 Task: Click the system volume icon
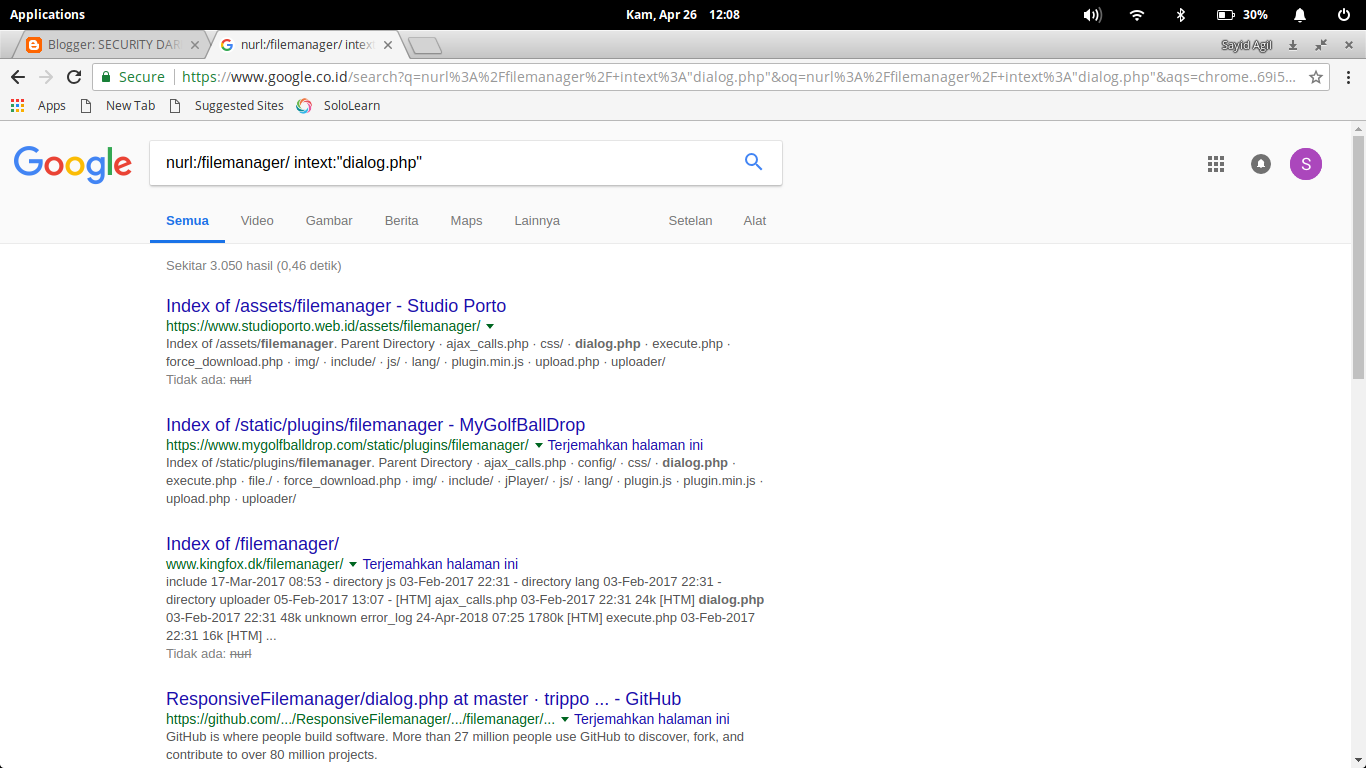coord(1093,14)
